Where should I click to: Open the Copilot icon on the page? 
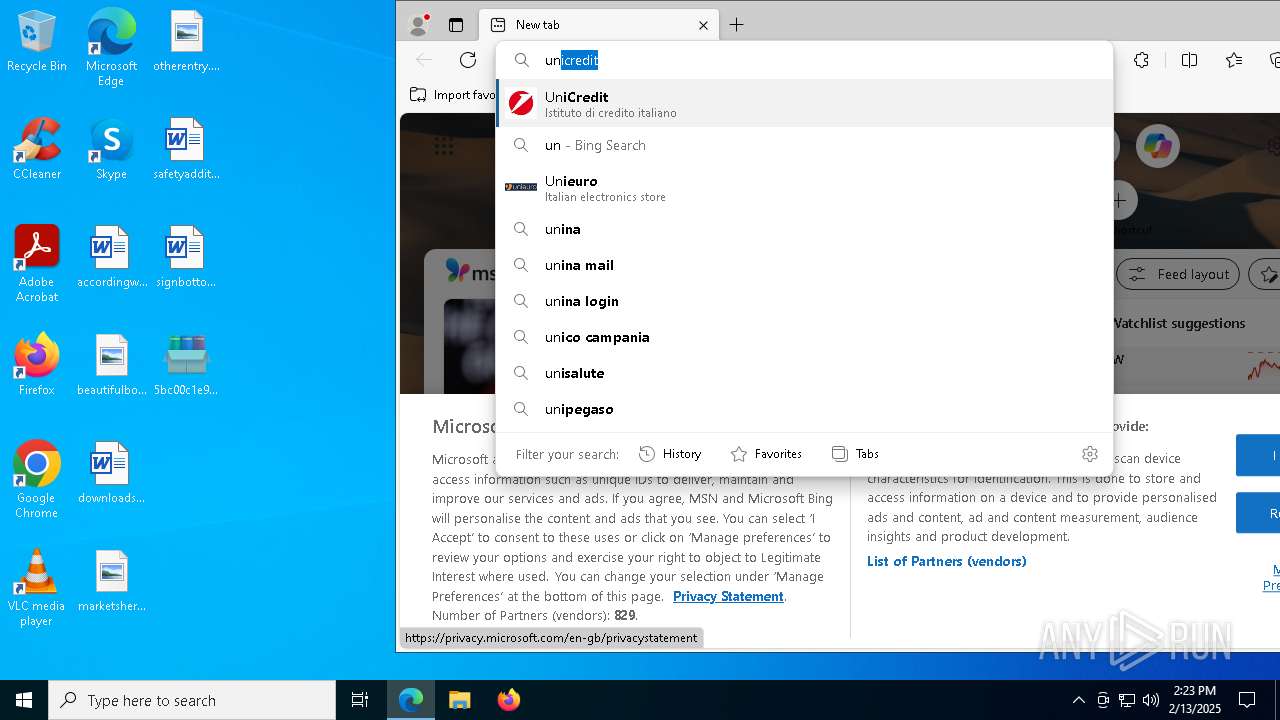[x=1158, y=146]
